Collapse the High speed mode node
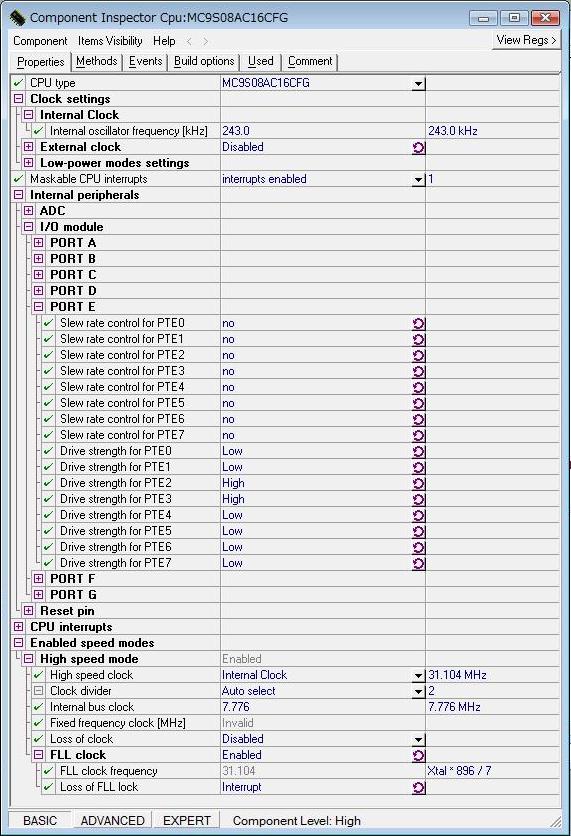Screen dimensions: 571x836 coord(29,658)
